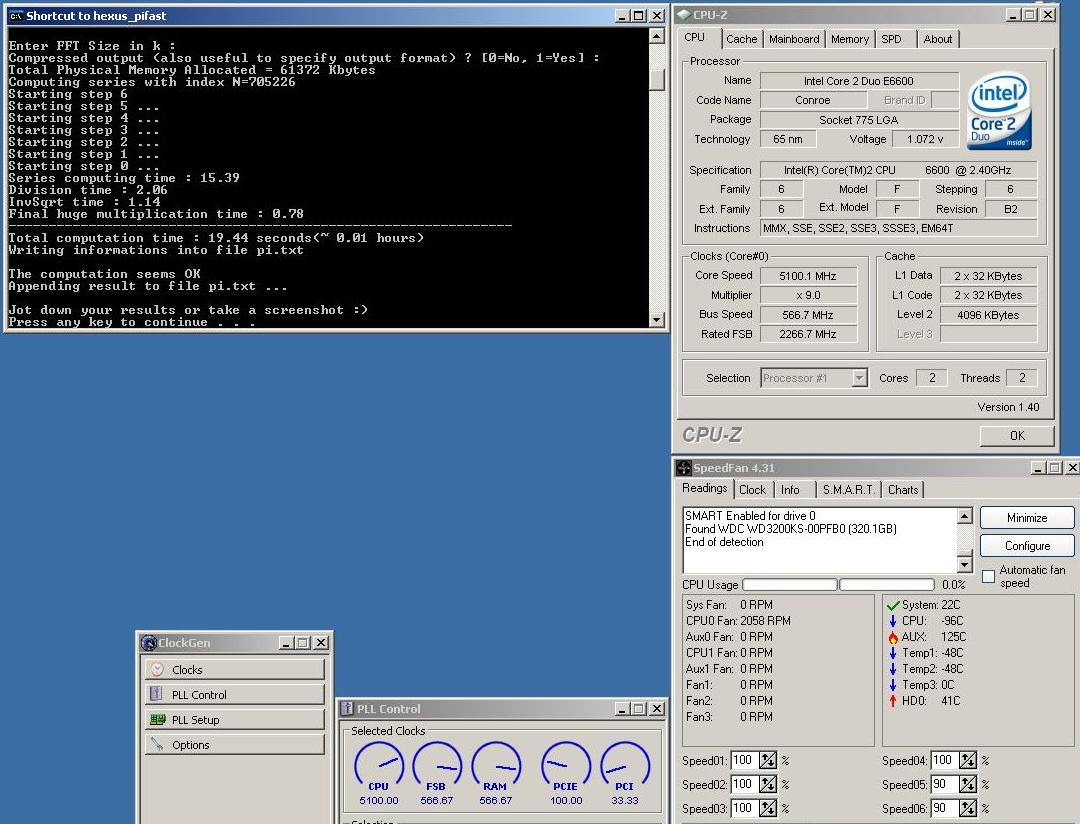Open the Mainboard tab in CPU-Z

[794, 39]
